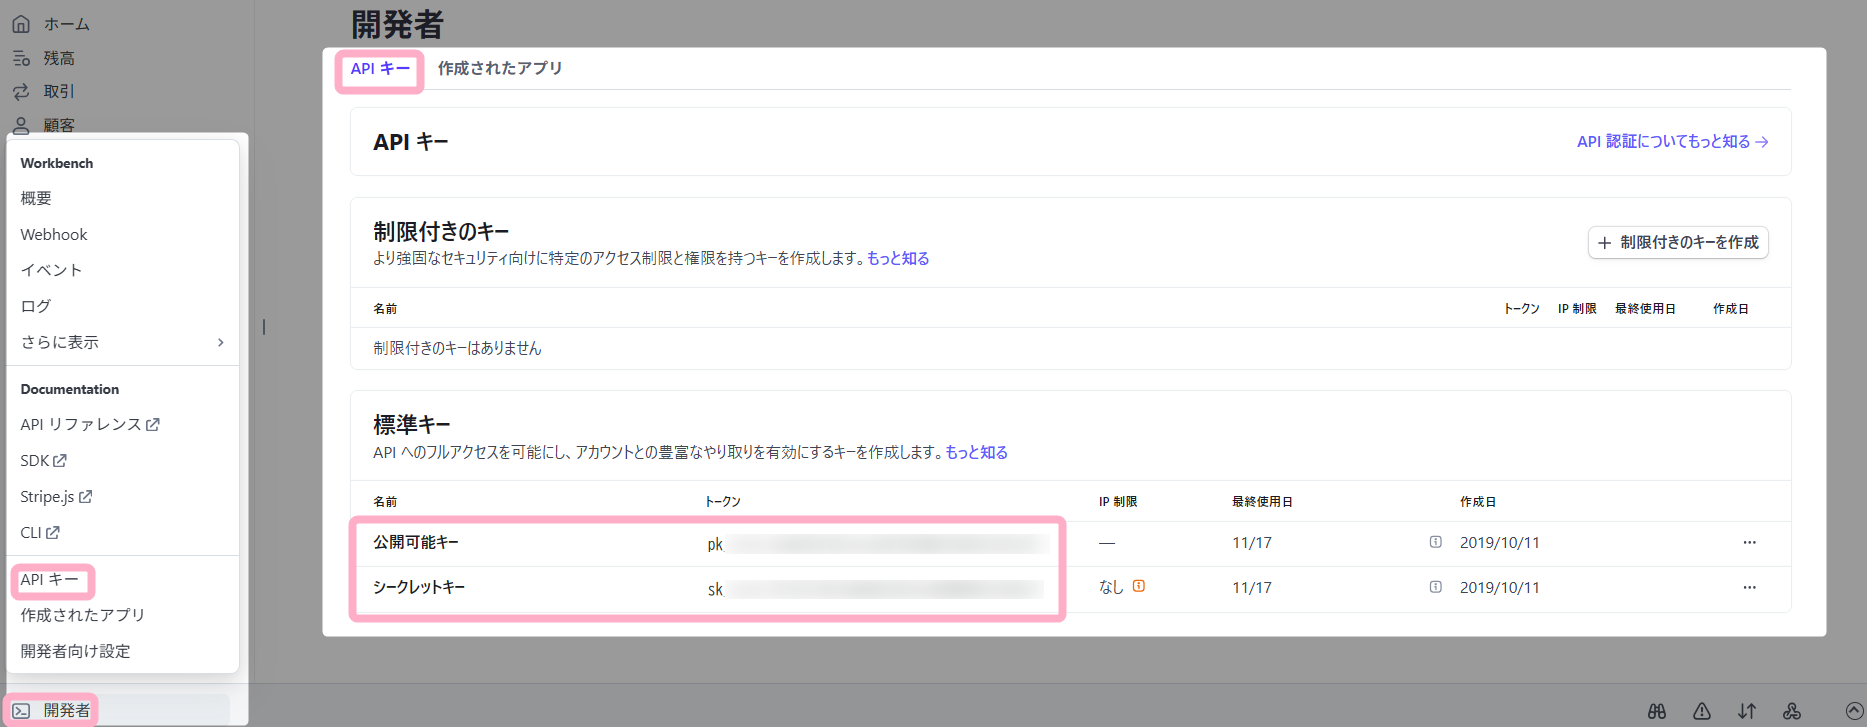Open more options for シークレットキー row
This screenshot has width=1867, height=727.
tap(1749, 587)
